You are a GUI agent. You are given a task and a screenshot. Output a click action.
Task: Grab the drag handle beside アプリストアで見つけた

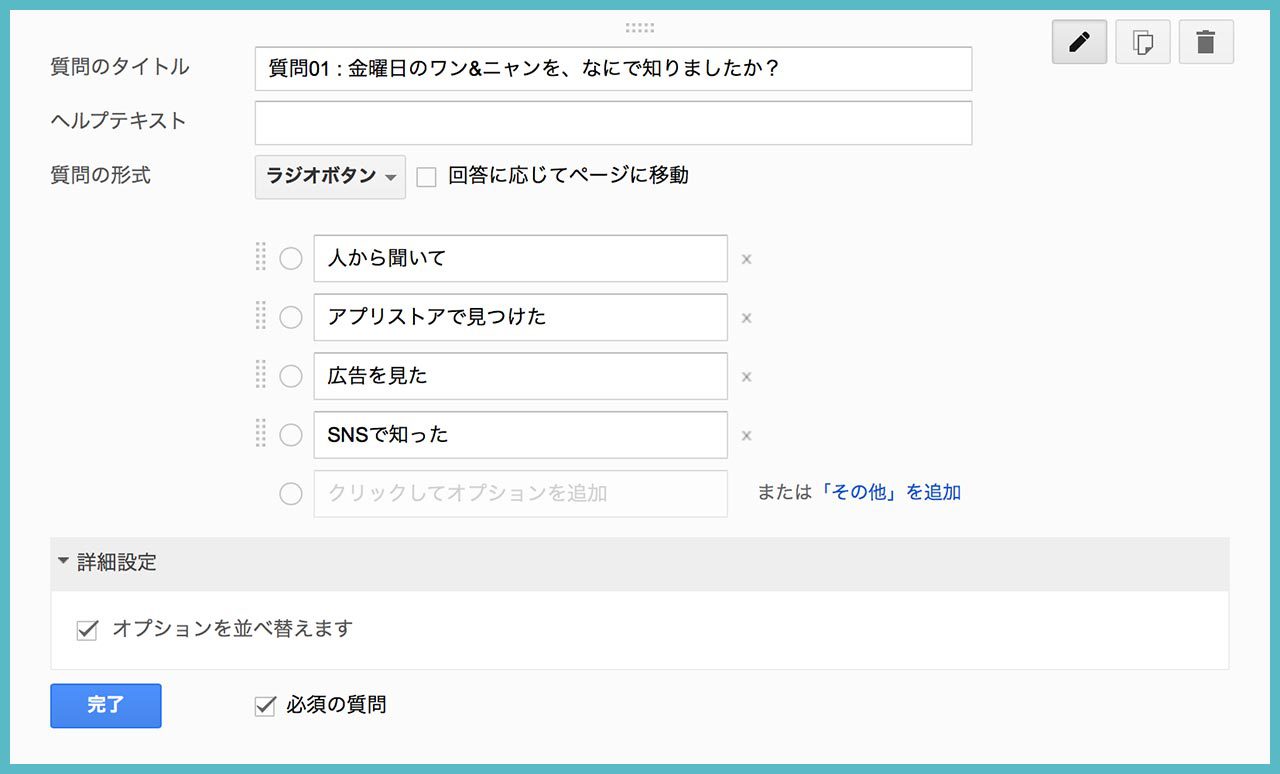point(261,316)
